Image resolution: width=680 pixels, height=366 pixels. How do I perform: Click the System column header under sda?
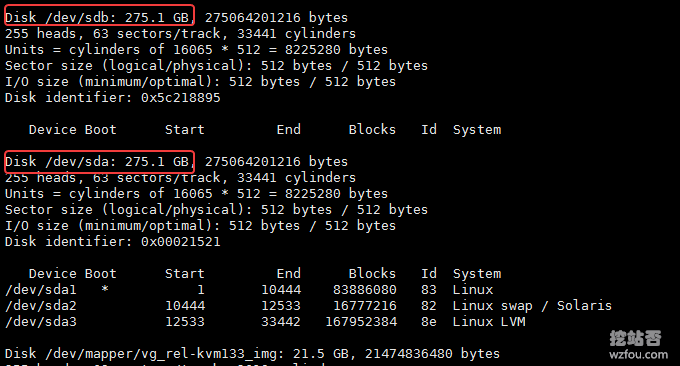pos(477,274)
